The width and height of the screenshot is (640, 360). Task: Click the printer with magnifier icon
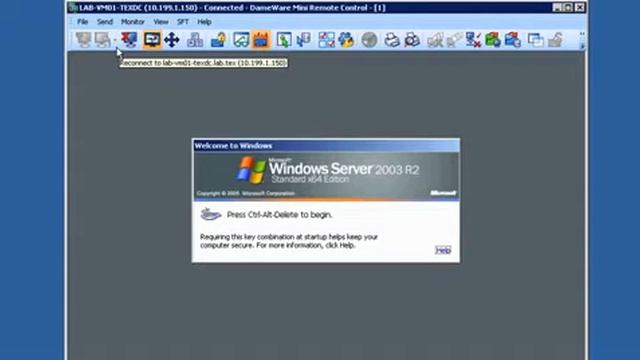coord(412,40)
